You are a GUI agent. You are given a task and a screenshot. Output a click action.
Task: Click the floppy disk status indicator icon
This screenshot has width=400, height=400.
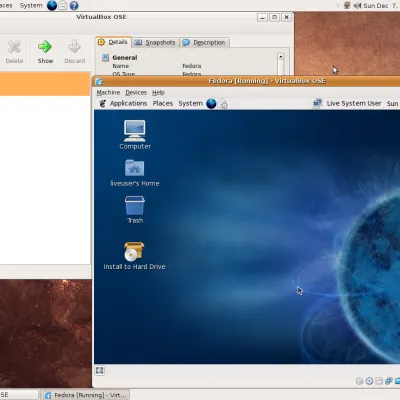tap(379, 381)
